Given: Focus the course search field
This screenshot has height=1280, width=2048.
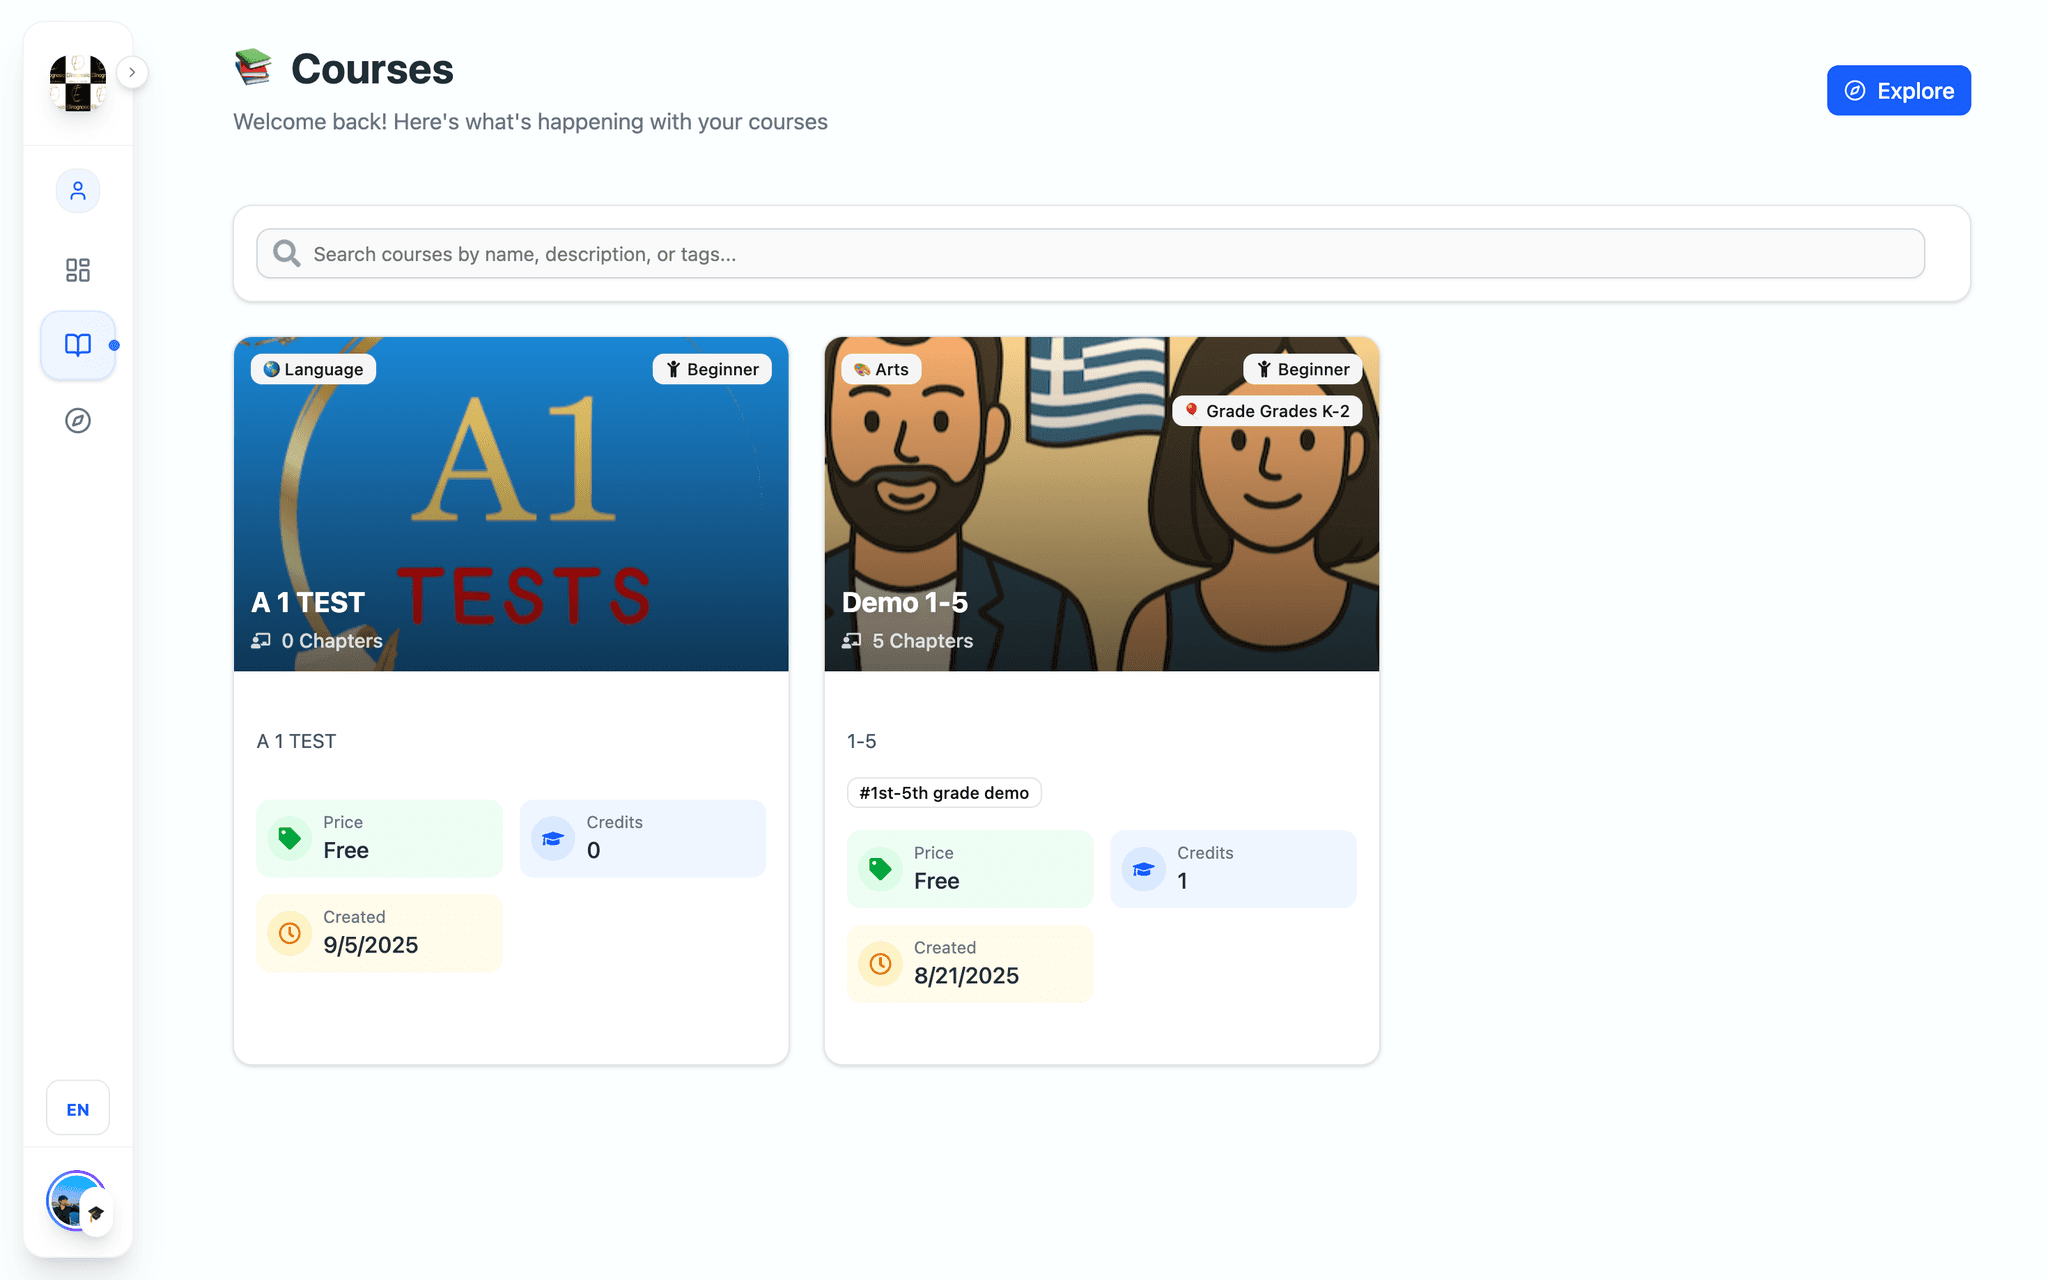Looking at the screenshot, I should click(1090, 254).
